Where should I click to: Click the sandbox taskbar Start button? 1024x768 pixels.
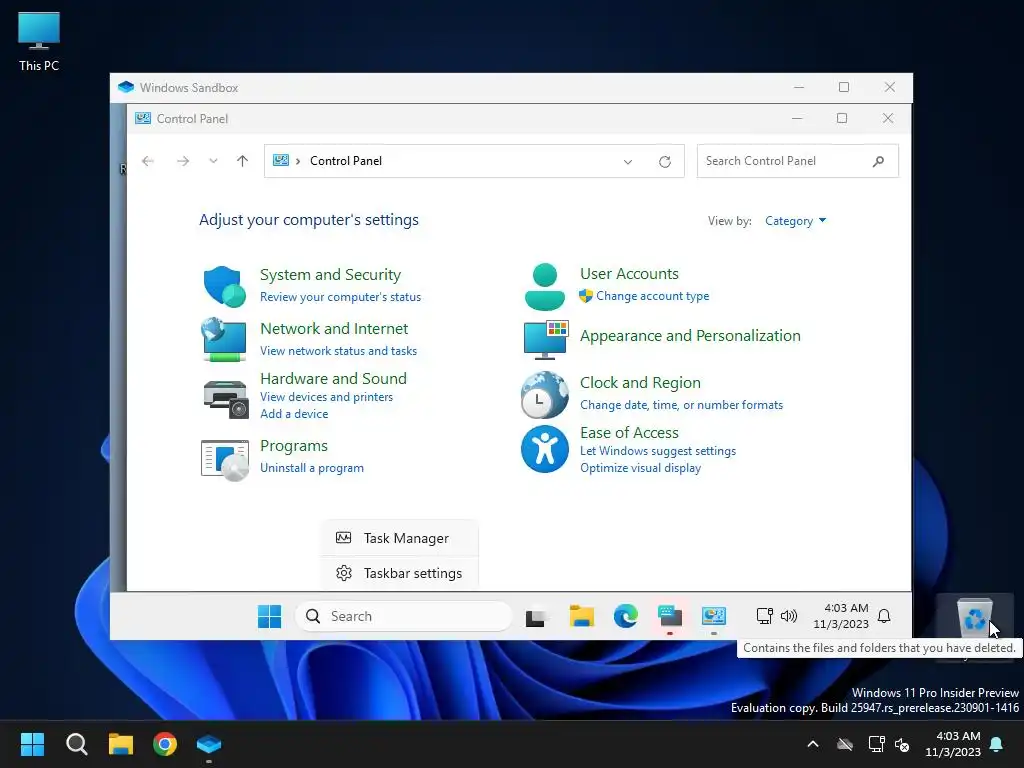click(269, 616)
